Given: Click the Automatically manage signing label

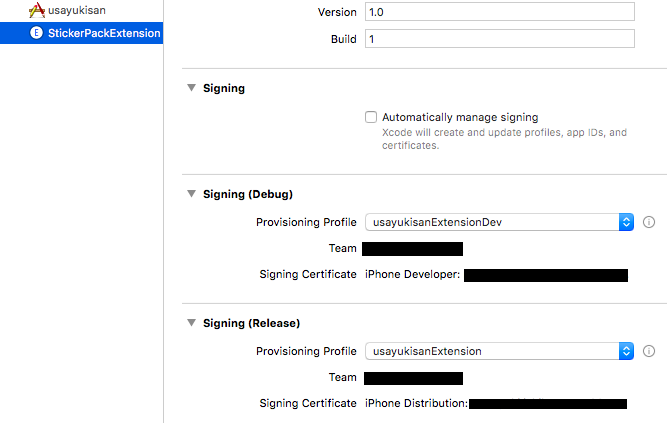Looking at the screenshot, I should coord(460,117).
